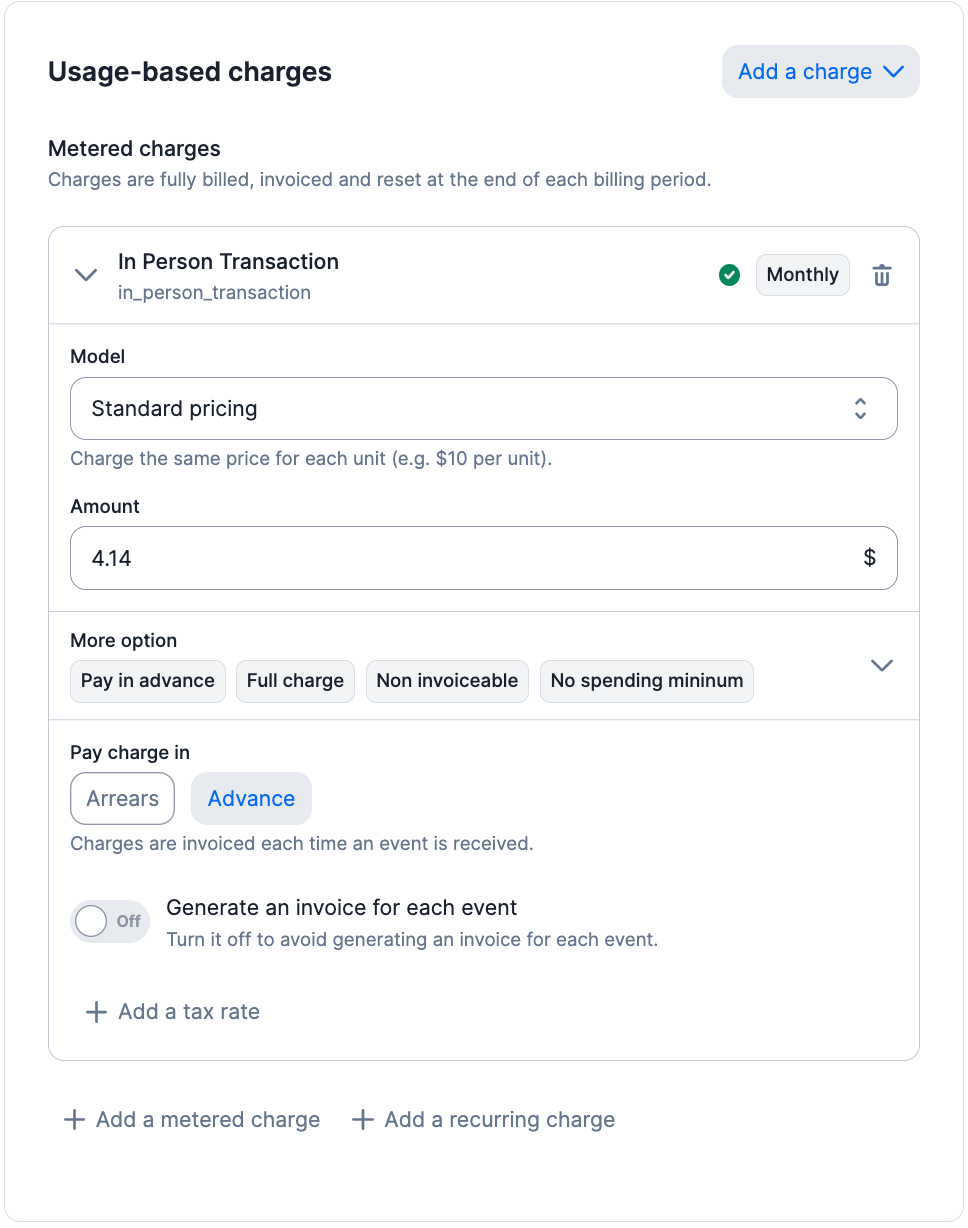Image resolution: width=968 pixels, height=1228 pixels.
Task: Click the Non invoiceable tag
Action: (x=447, y=681)
